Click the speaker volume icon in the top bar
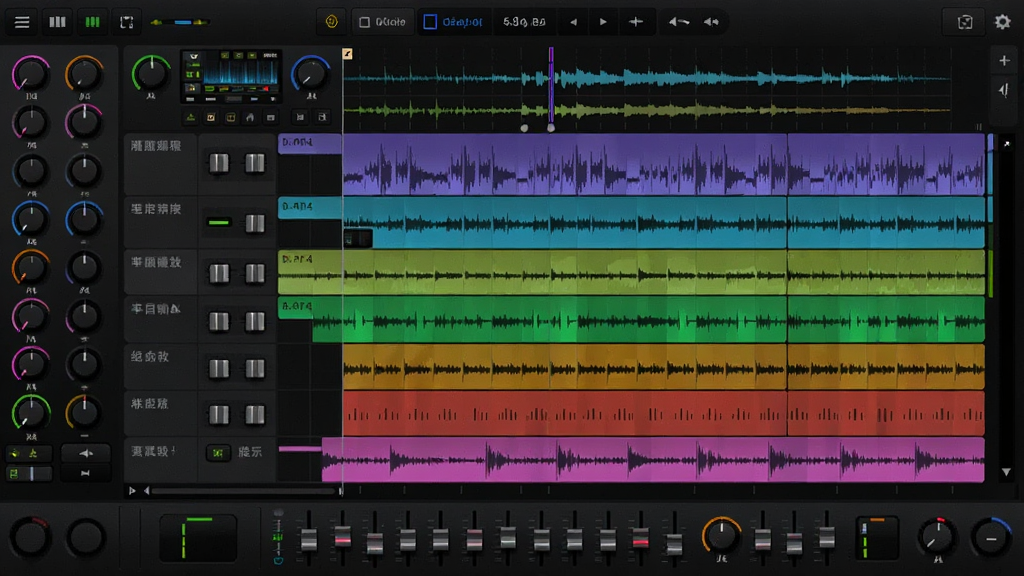 tap(711, 22)
